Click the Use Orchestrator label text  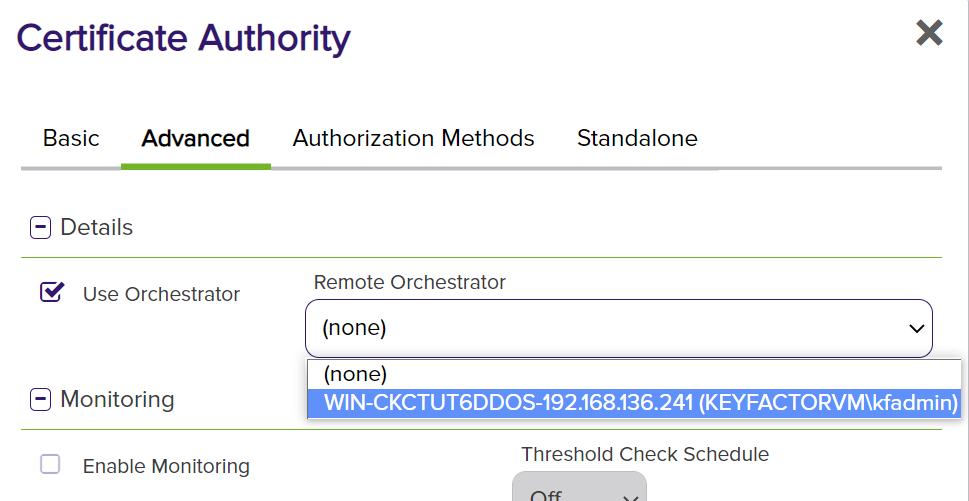161,294
